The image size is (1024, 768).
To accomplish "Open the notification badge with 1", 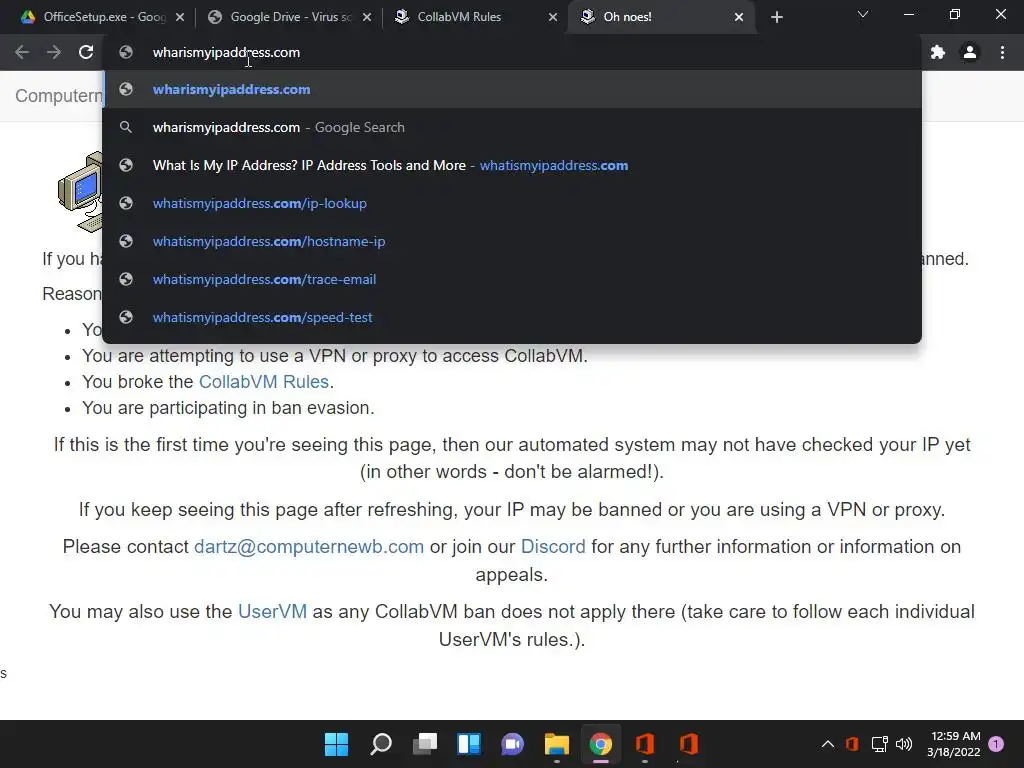I will click(996, 744).
